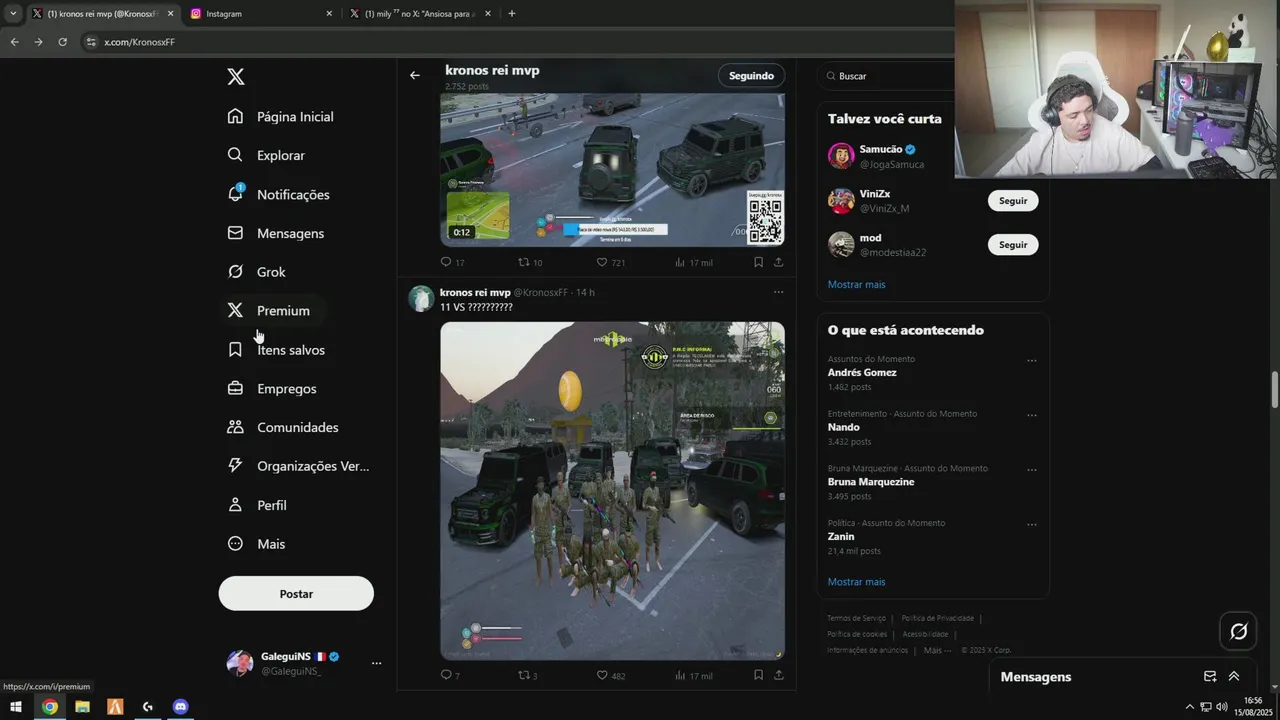The width and height of the screenshot is (1280, 720).
Task: Select kronos rei mvp browser tab
Action: coord(102,14)
